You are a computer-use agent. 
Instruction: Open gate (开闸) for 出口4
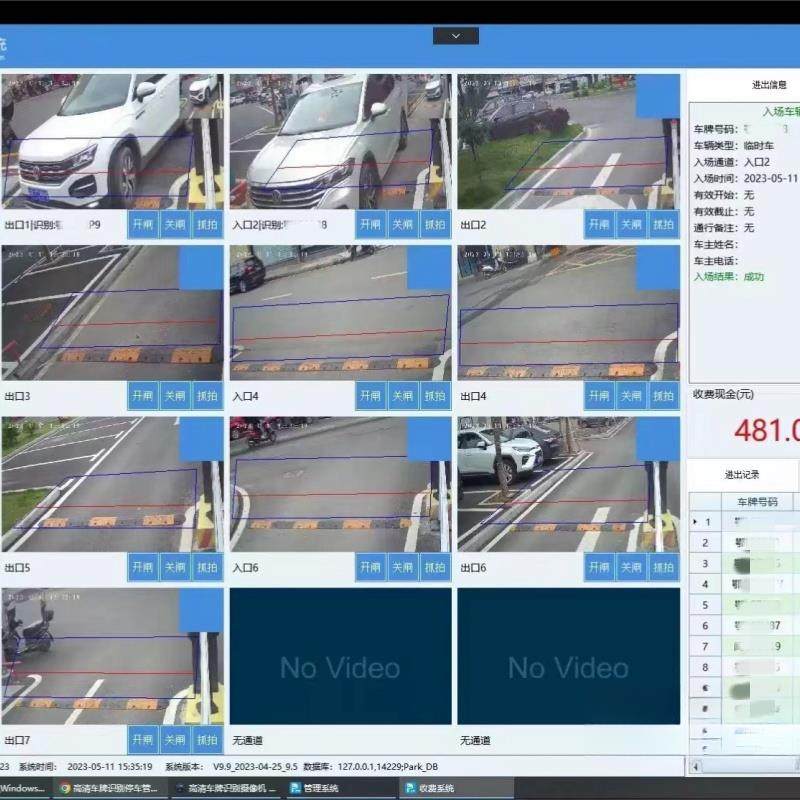(599, 396)
